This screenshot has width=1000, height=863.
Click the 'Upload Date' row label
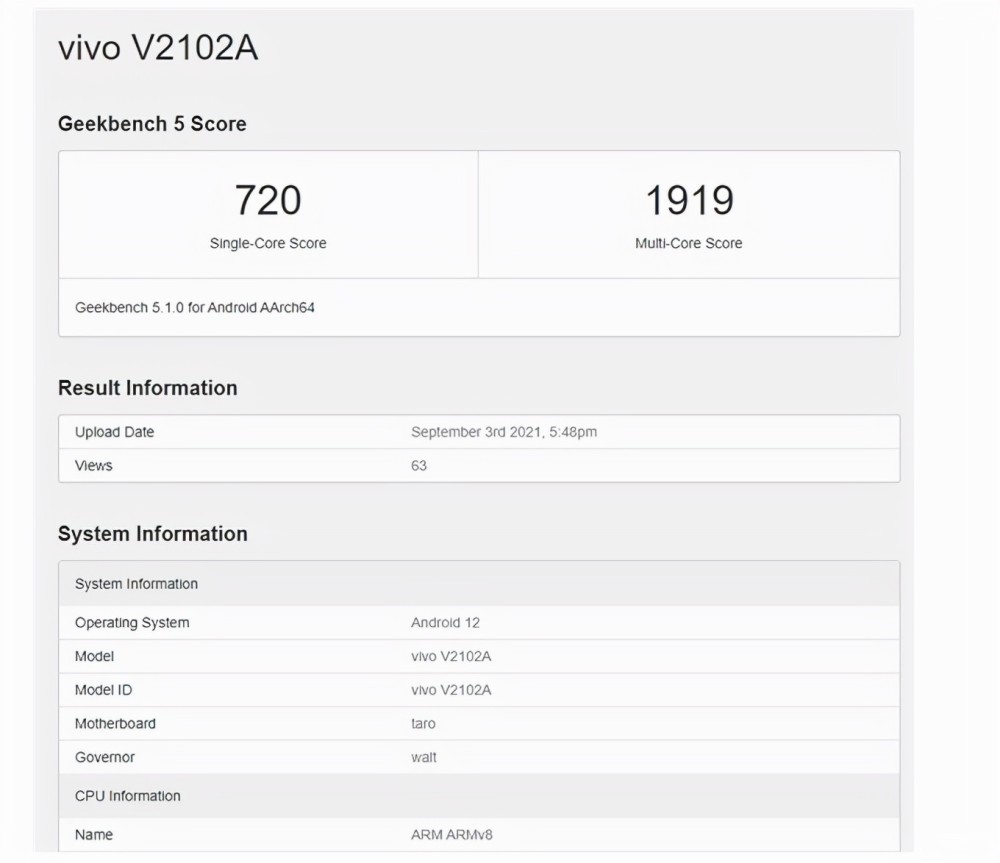(114, 432)
